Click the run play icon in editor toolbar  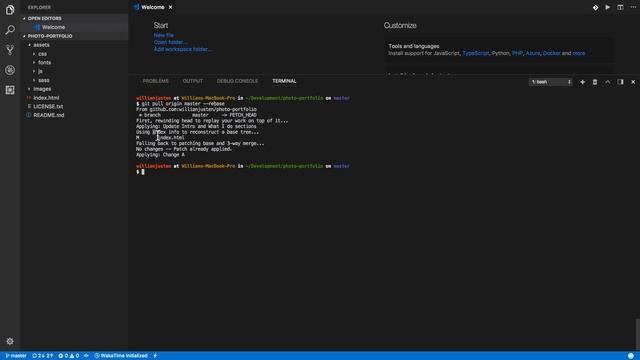(x=608, y=7)
